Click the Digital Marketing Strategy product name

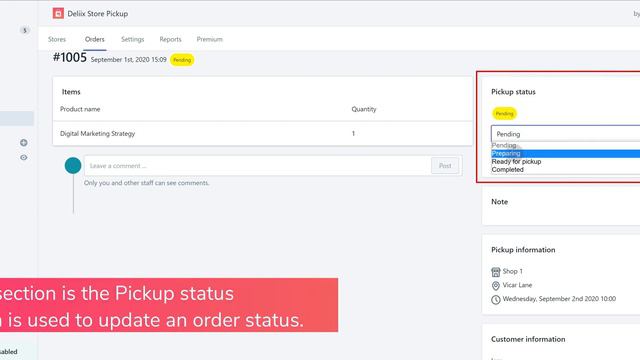coord(98,133)
